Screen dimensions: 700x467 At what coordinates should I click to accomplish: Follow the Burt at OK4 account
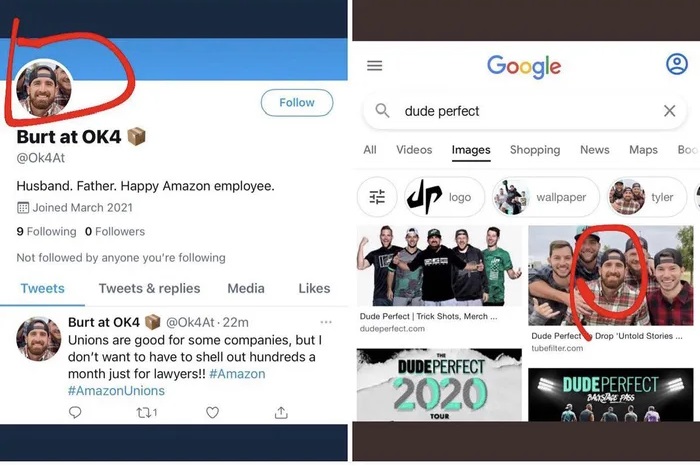click(x=296, y=102)
